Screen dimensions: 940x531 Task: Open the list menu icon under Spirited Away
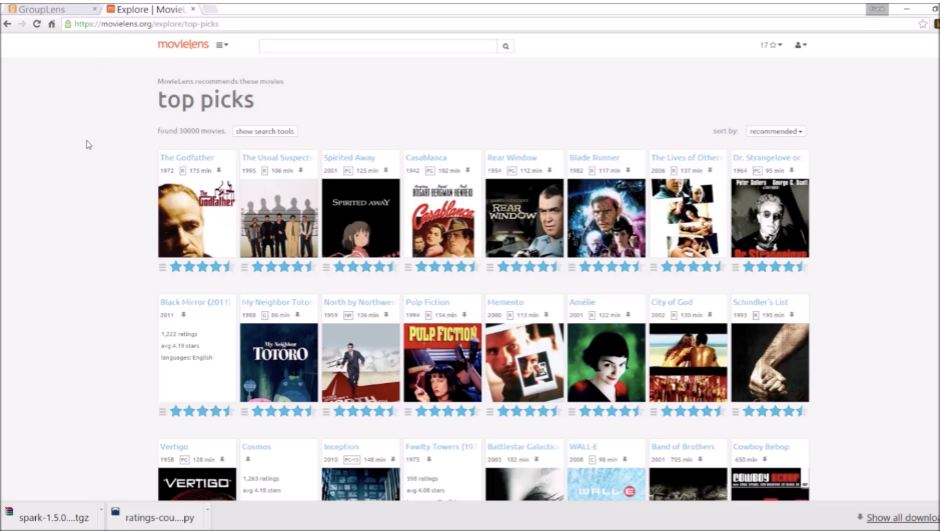[326, 267]
